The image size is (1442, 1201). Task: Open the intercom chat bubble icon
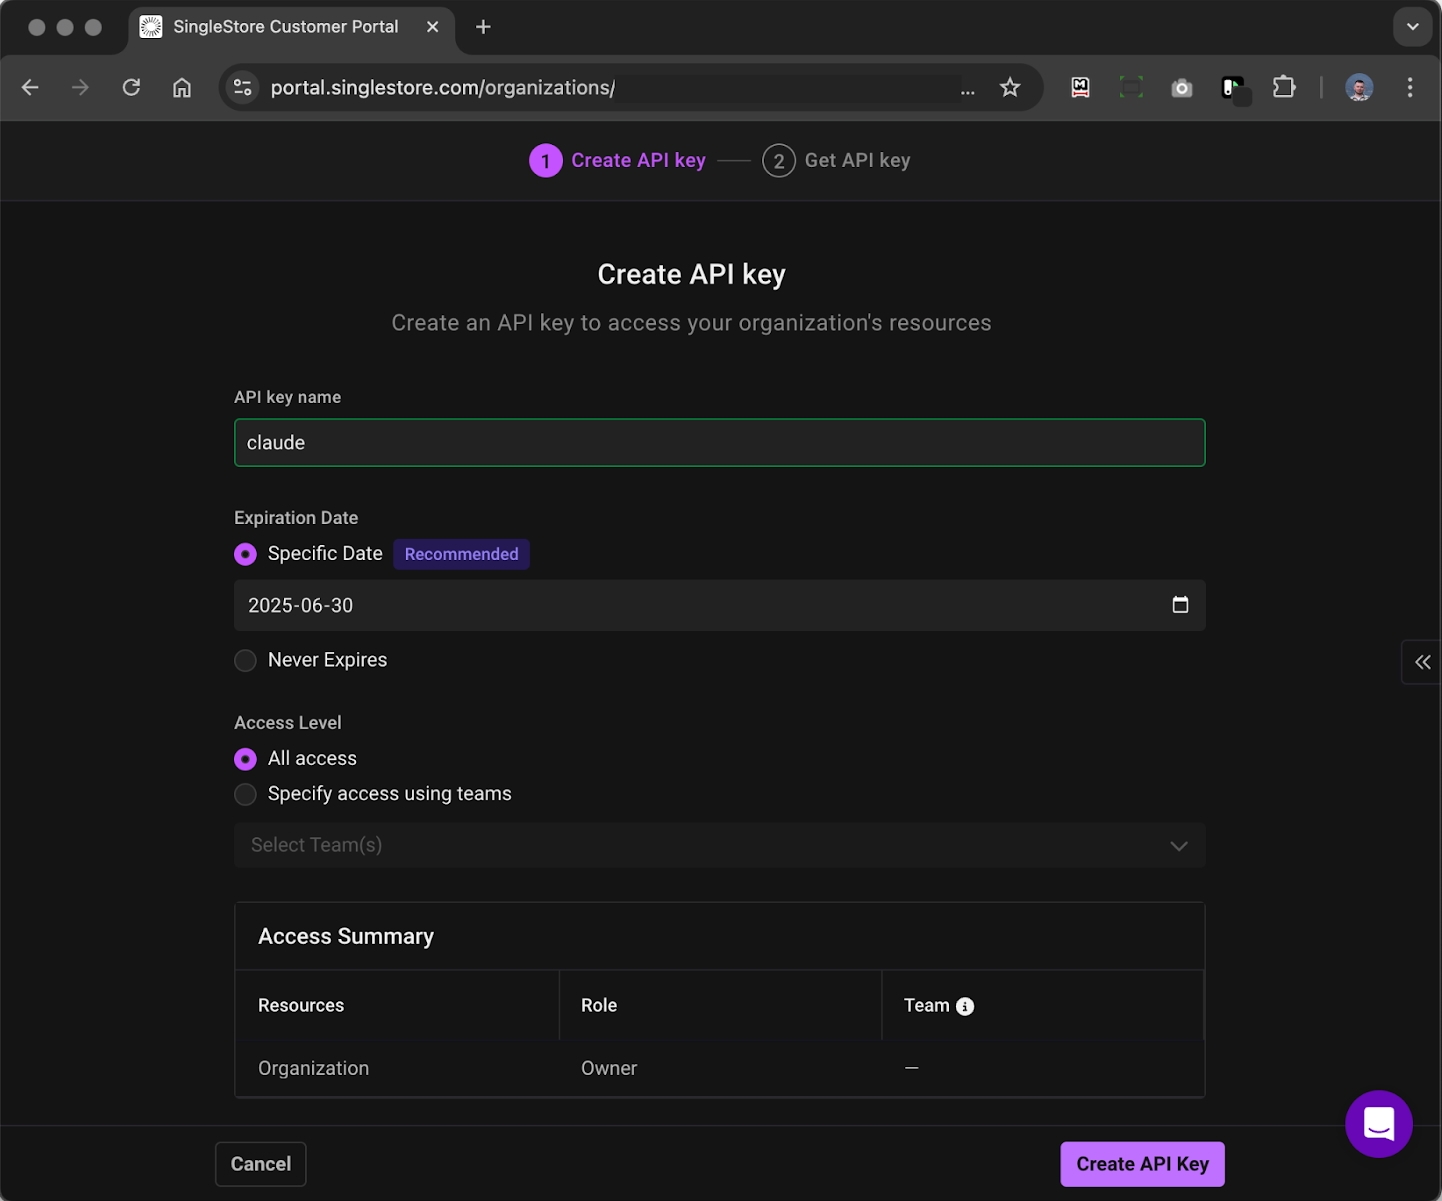coord(1379,1124)
